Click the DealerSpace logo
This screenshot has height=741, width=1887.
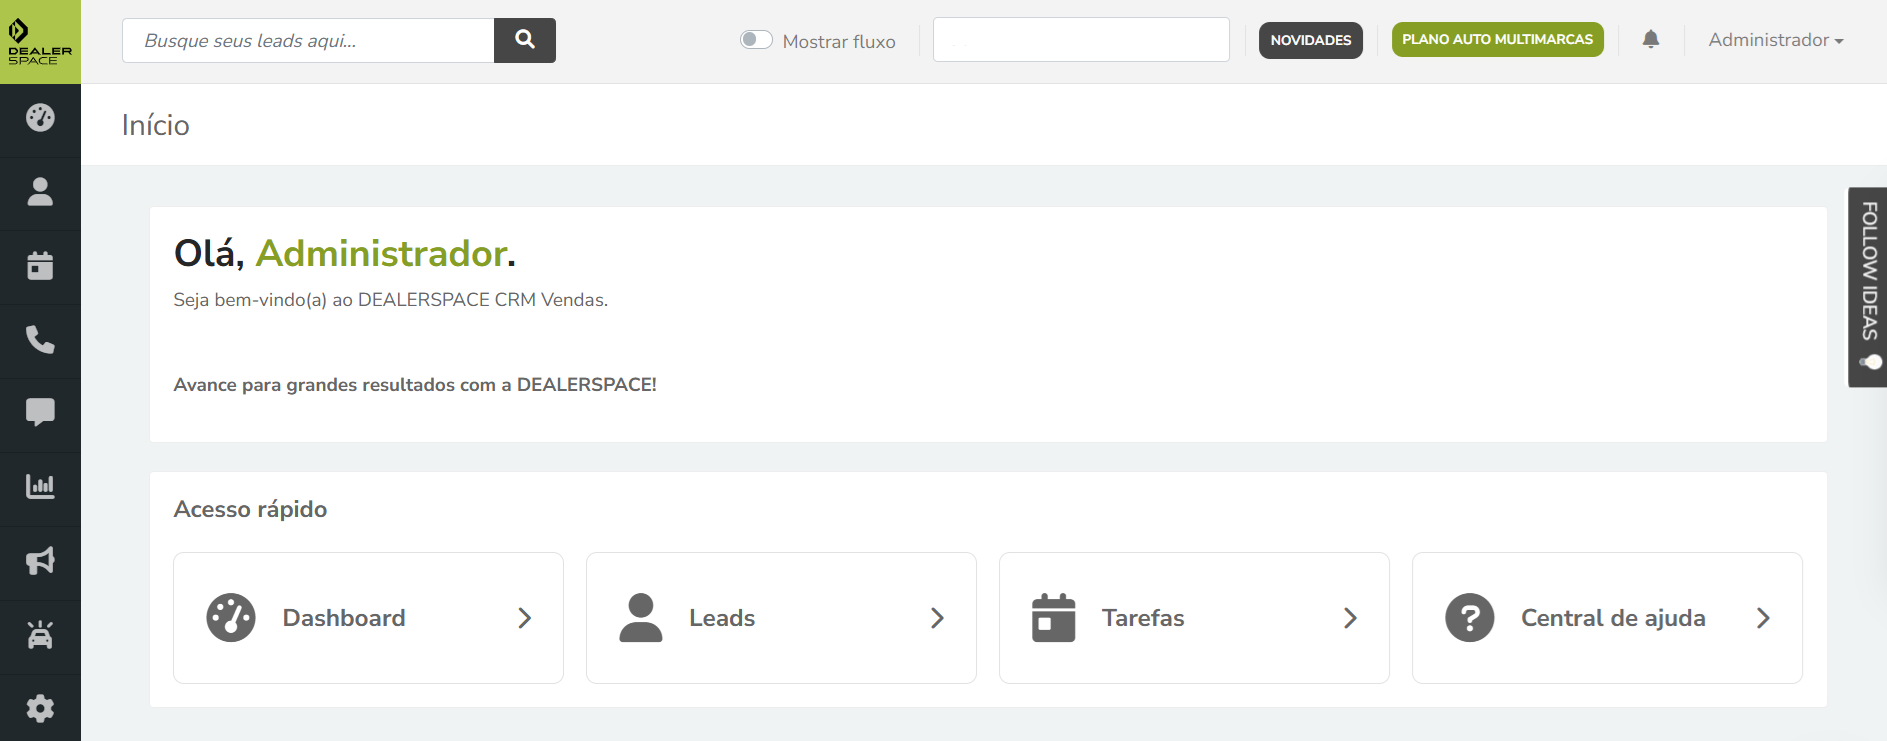(40, 41)
